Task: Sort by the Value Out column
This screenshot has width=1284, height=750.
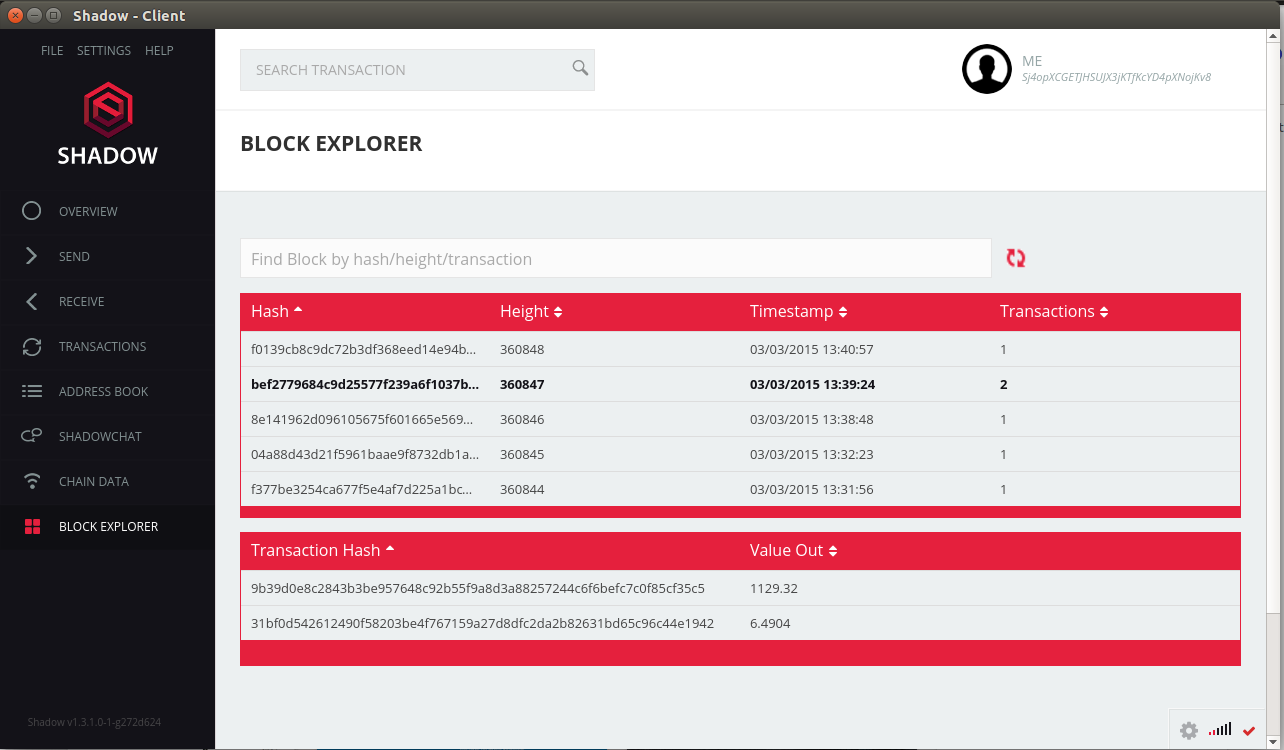Action: 794,550
